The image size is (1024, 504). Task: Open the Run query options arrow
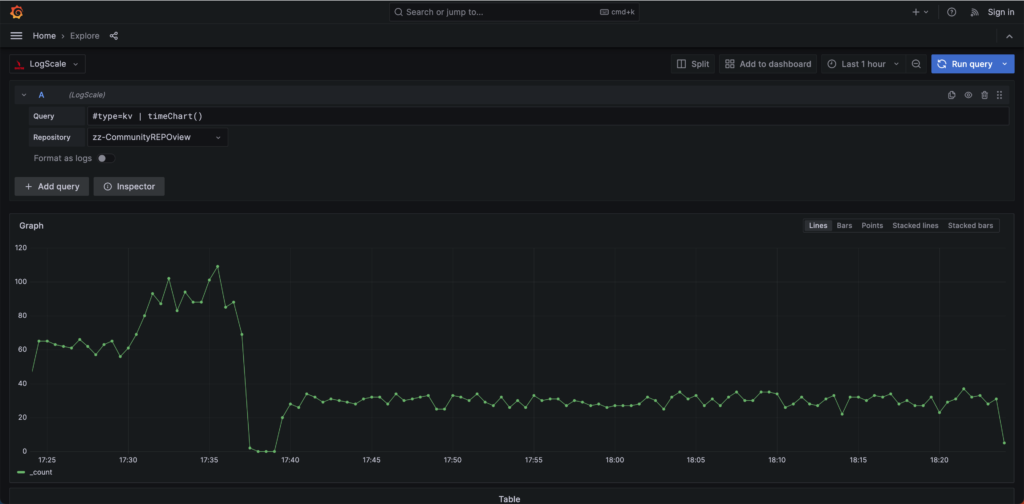point(1006,64)
